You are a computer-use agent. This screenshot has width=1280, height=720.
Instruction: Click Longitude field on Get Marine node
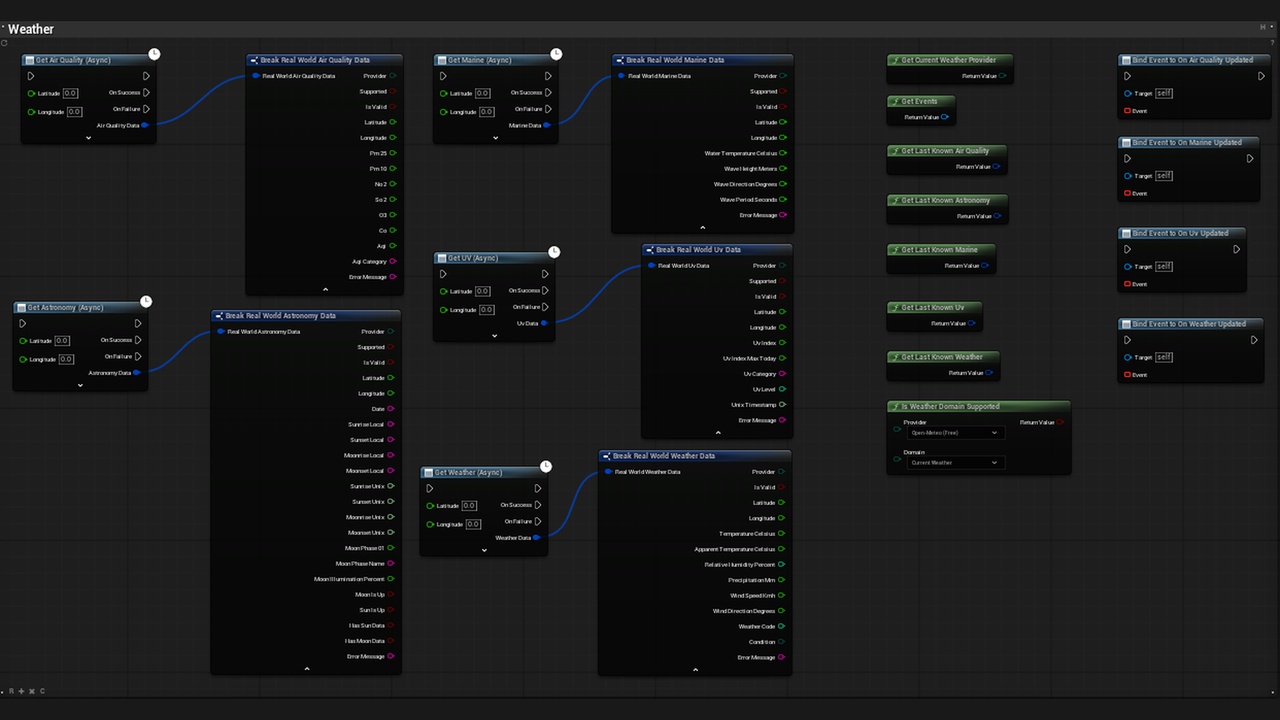tap(486, 112)
